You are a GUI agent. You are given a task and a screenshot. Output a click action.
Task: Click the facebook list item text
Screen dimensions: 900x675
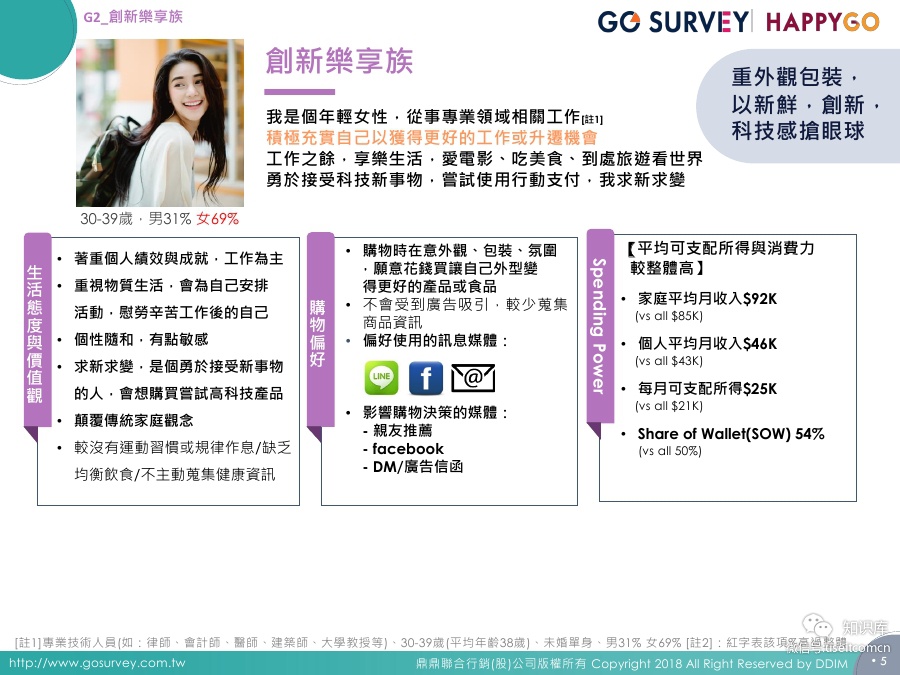point(403,449)
